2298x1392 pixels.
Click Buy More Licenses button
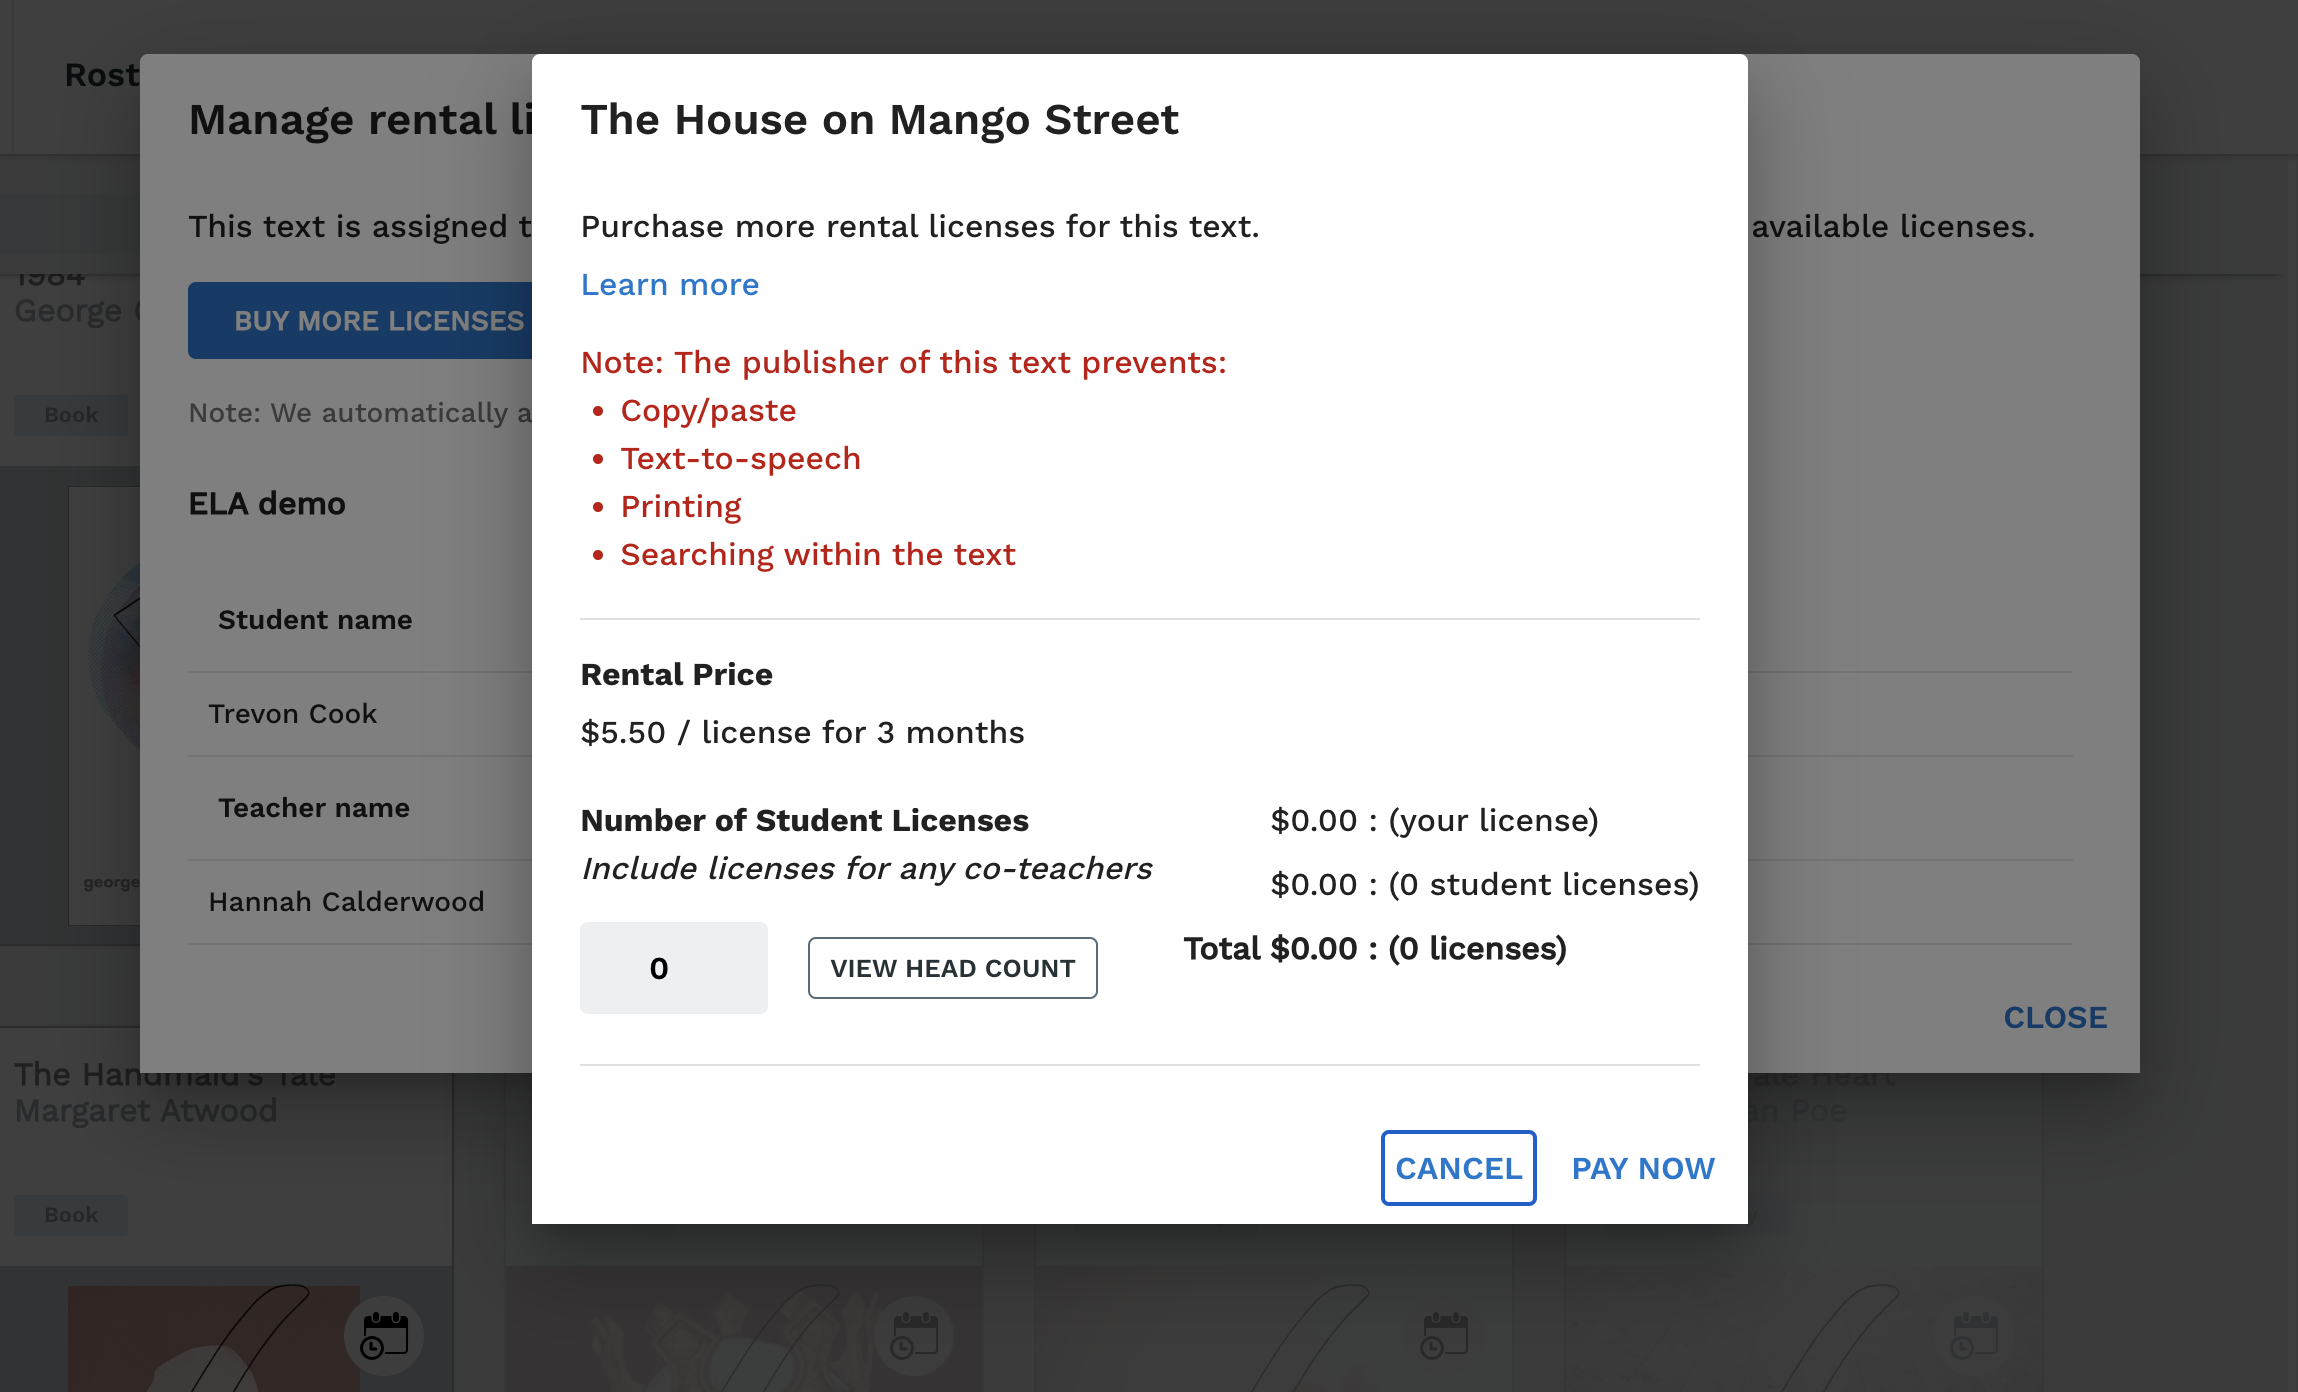[361, 320]
